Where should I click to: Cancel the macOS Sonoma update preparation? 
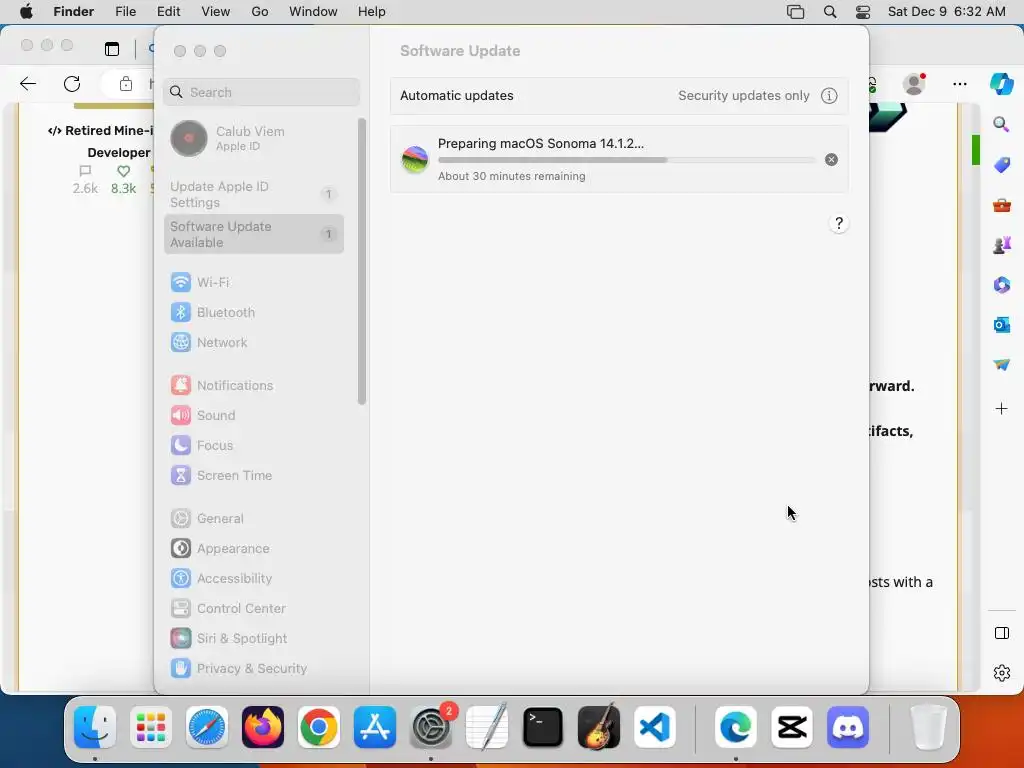[x=831, y=160]
